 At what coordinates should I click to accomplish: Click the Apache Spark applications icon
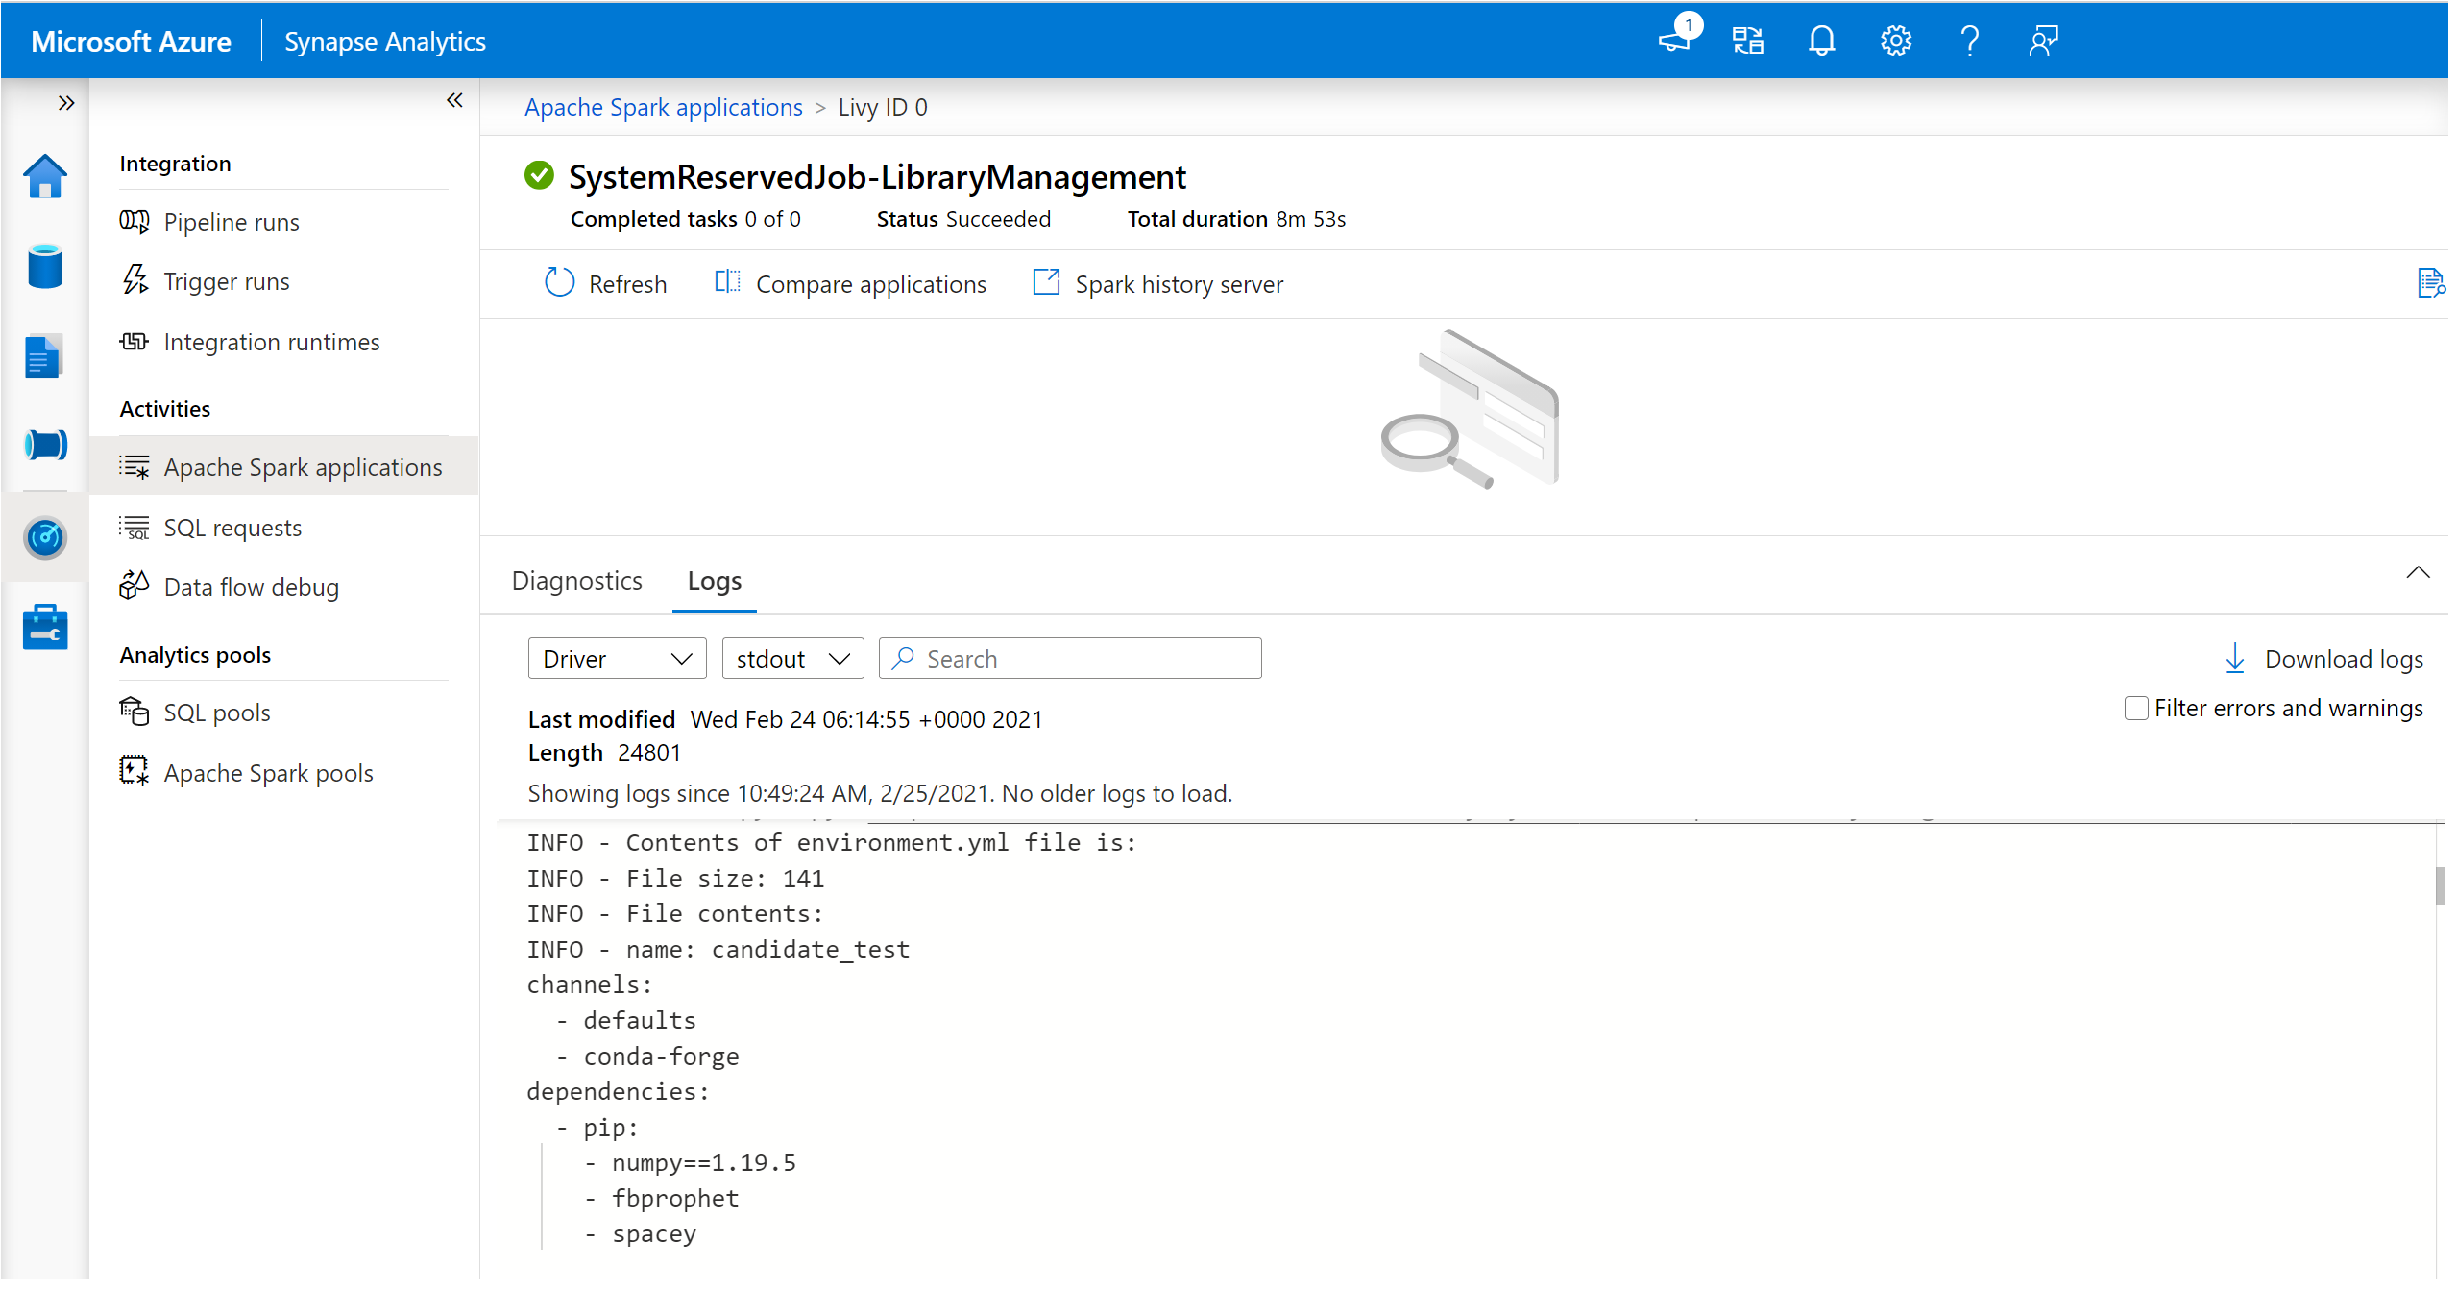tap(134, 466)
